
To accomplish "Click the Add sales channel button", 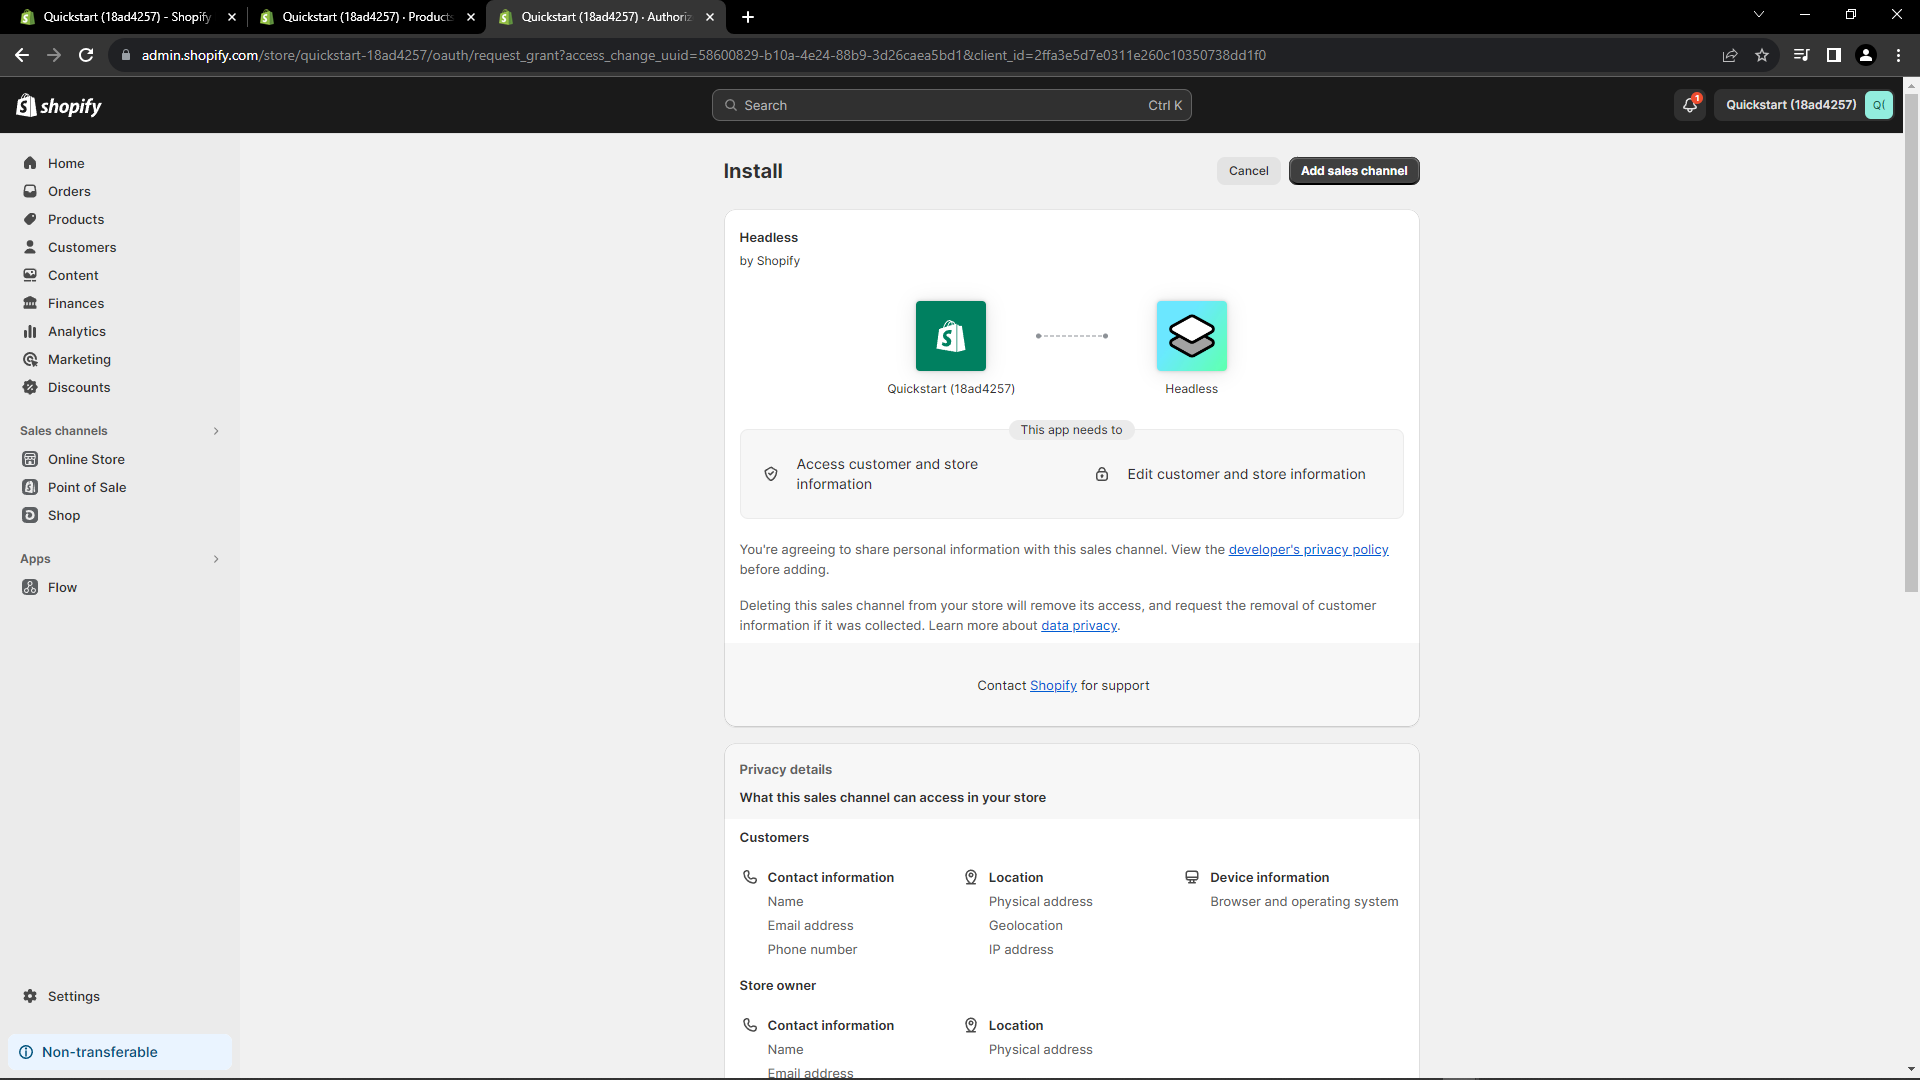I will point(1353,170).
